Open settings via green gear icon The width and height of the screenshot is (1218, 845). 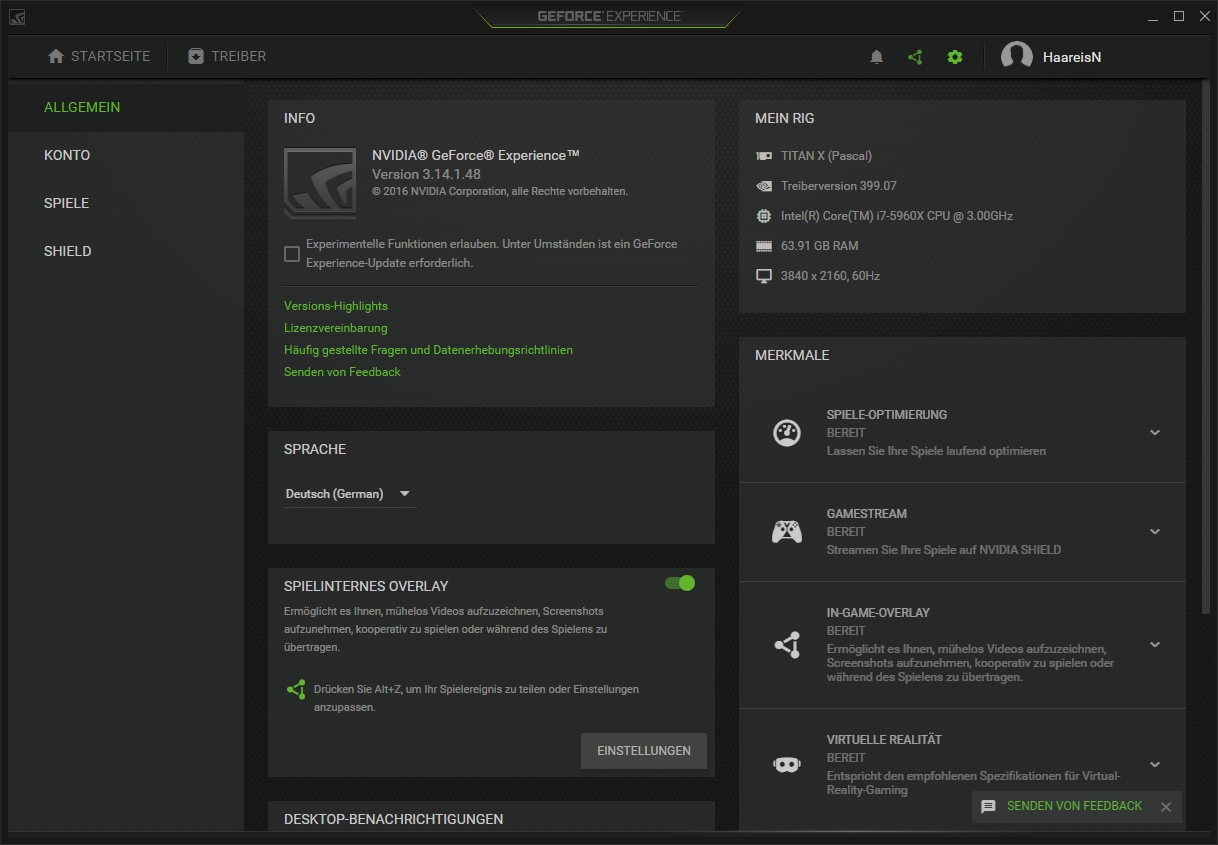955,57
